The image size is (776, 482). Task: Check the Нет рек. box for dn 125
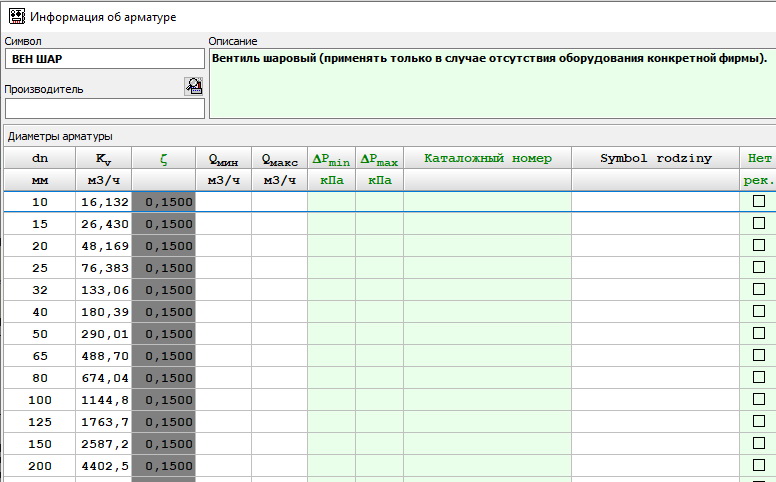click(x=759, y=421)
